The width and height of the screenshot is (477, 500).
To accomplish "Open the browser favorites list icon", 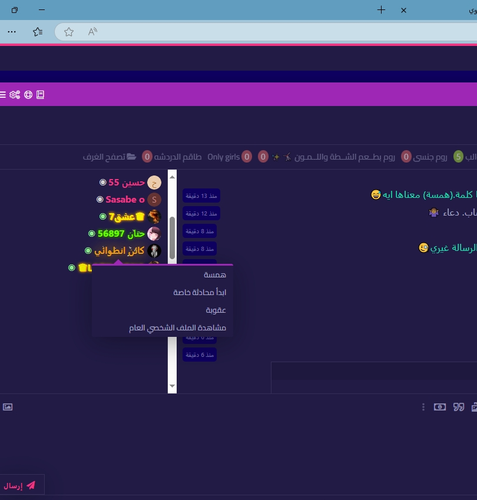I will pyautogui.click(x=37, y=32).
